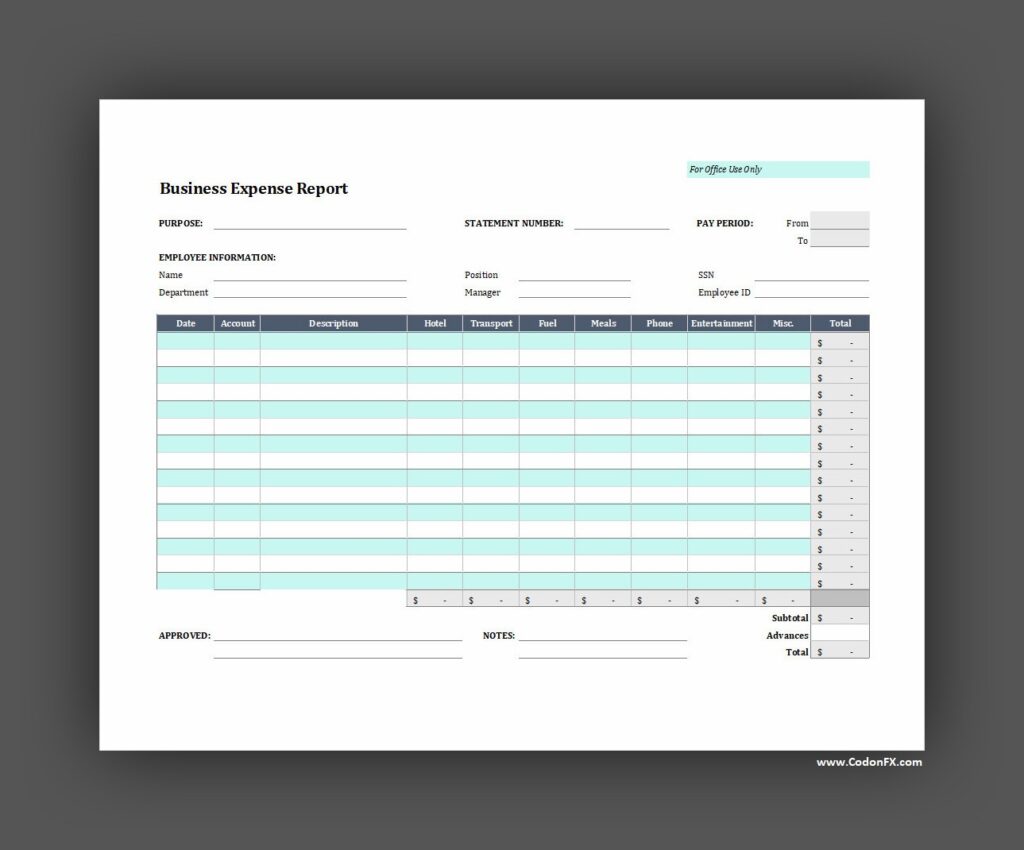Select the Subtotal value cell
This screenshot has width=1024, height=850.
pos(840,618)
